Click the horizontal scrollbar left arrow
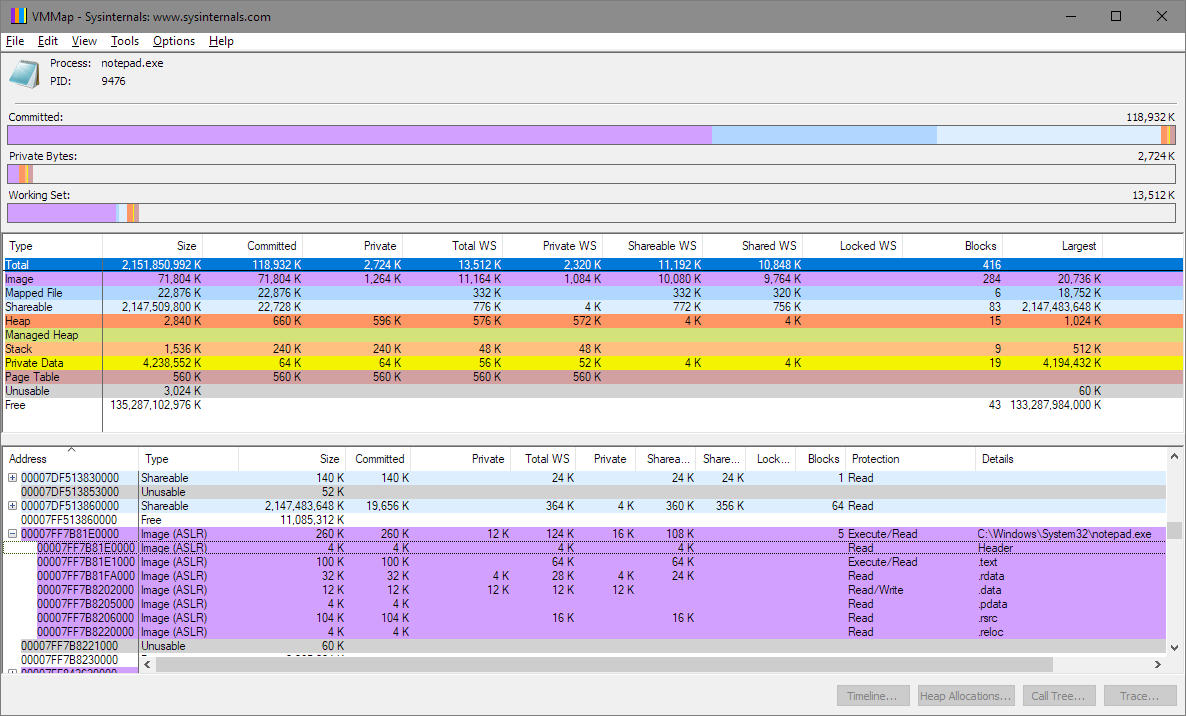This screenshot has width=1186, height=716. click(x=147, y=664)
